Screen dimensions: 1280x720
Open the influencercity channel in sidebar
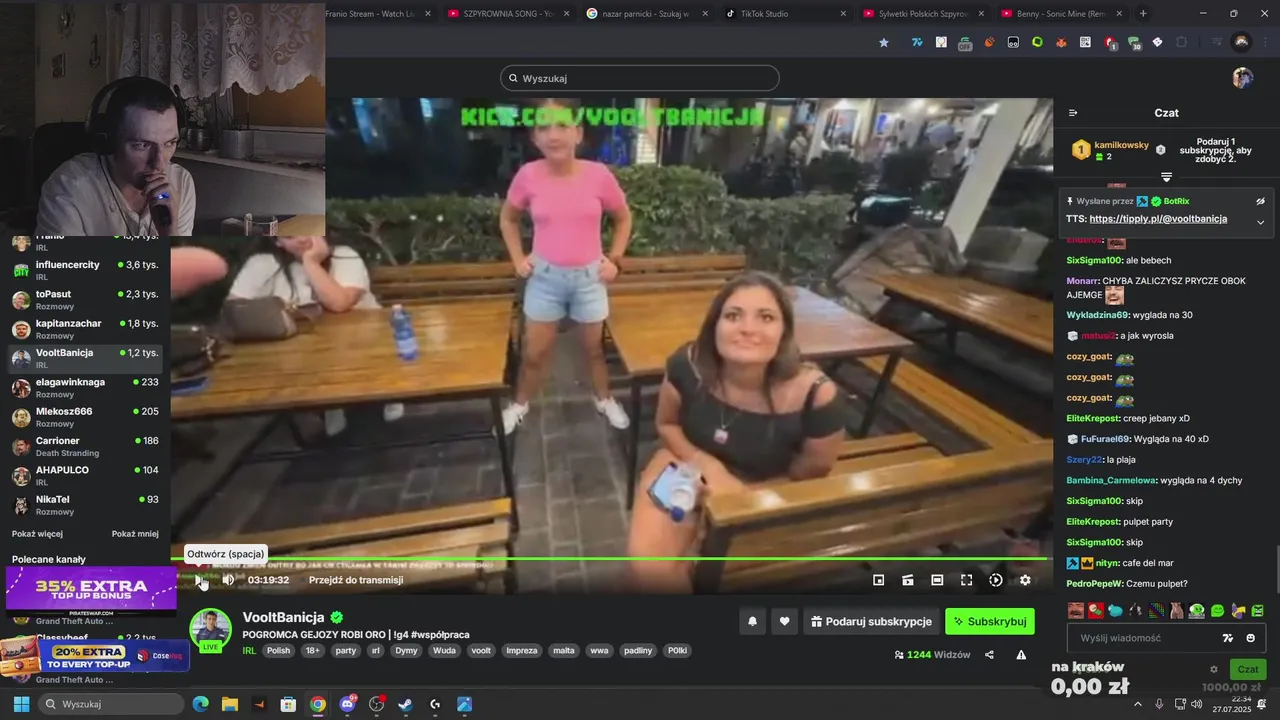tap(85, 270)
